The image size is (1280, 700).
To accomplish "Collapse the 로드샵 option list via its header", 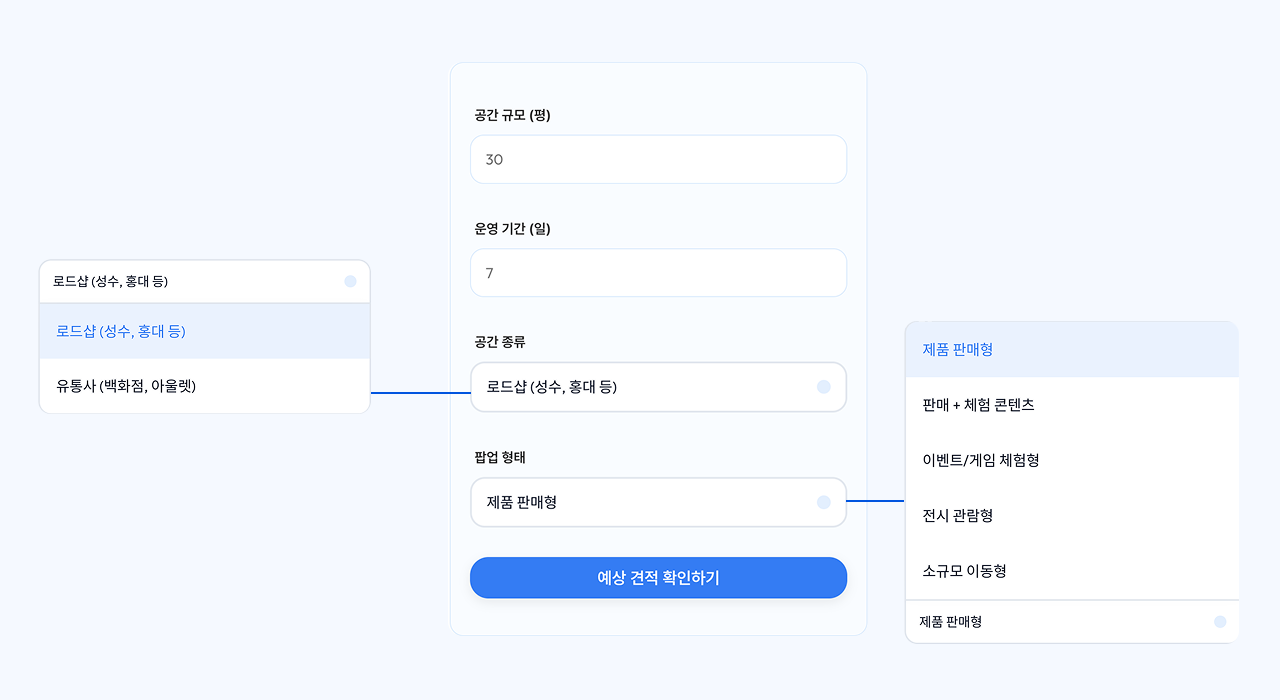I will coord(200,282).
